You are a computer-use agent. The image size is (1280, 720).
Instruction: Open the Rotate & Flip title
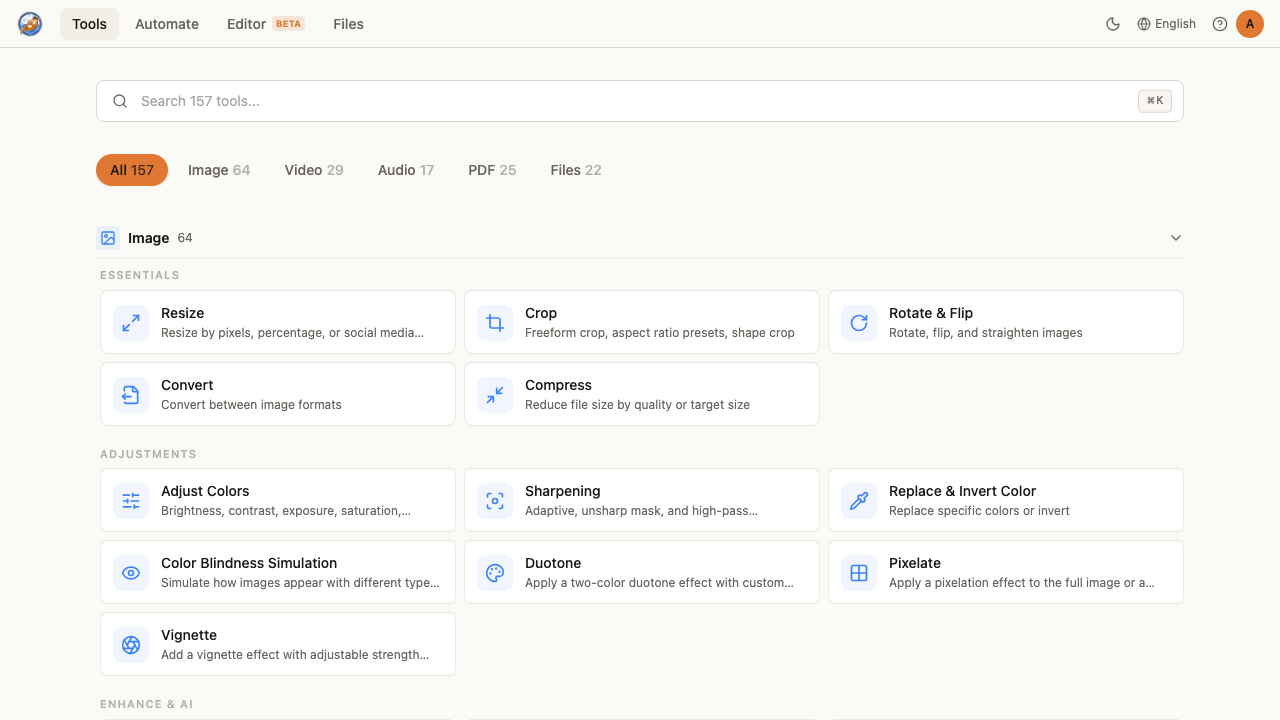pos(931,313)
